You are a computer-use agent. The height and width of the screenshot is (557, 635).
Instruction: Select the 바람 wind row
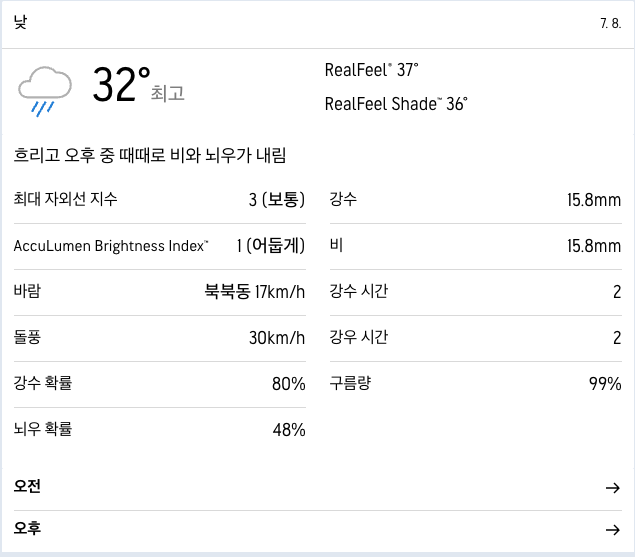click(x=160, y=292)
